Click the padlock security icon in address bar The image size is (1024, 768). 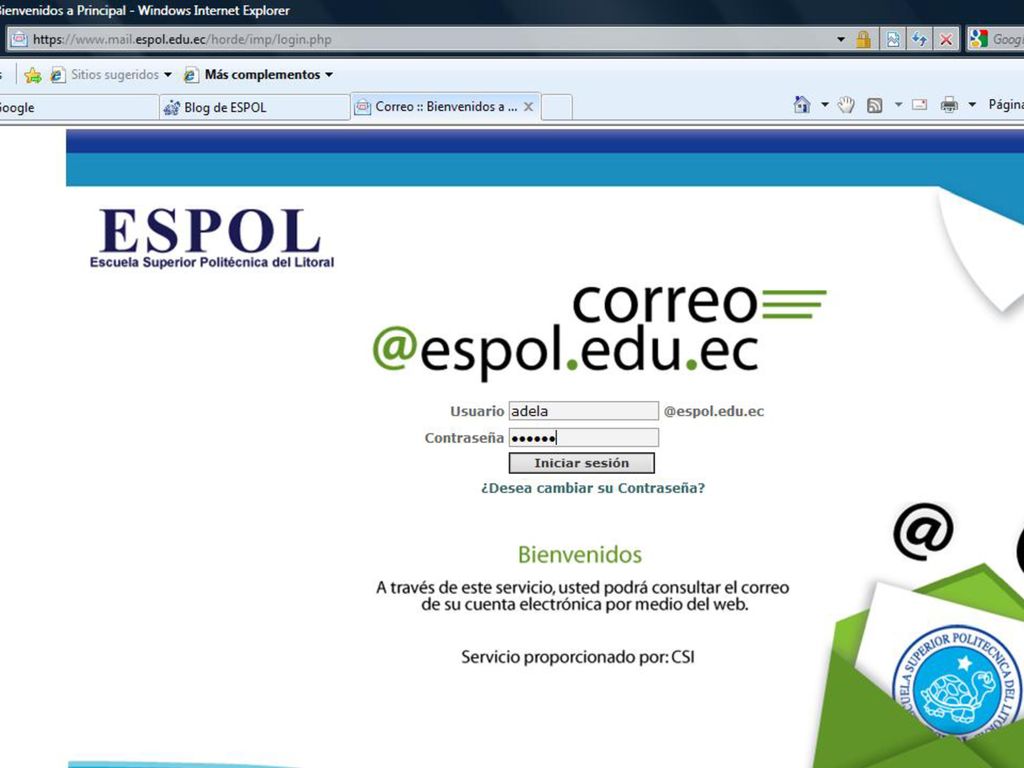863,39
